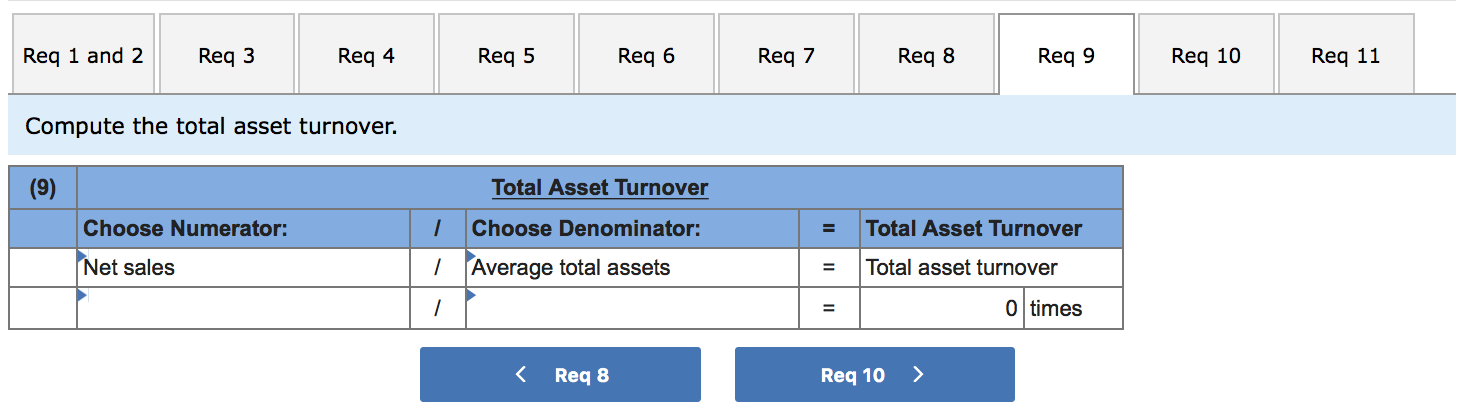Click the result cell showing 0
Image resolution: width=1474 pixels, height=414 pixels.
(942, 308)
